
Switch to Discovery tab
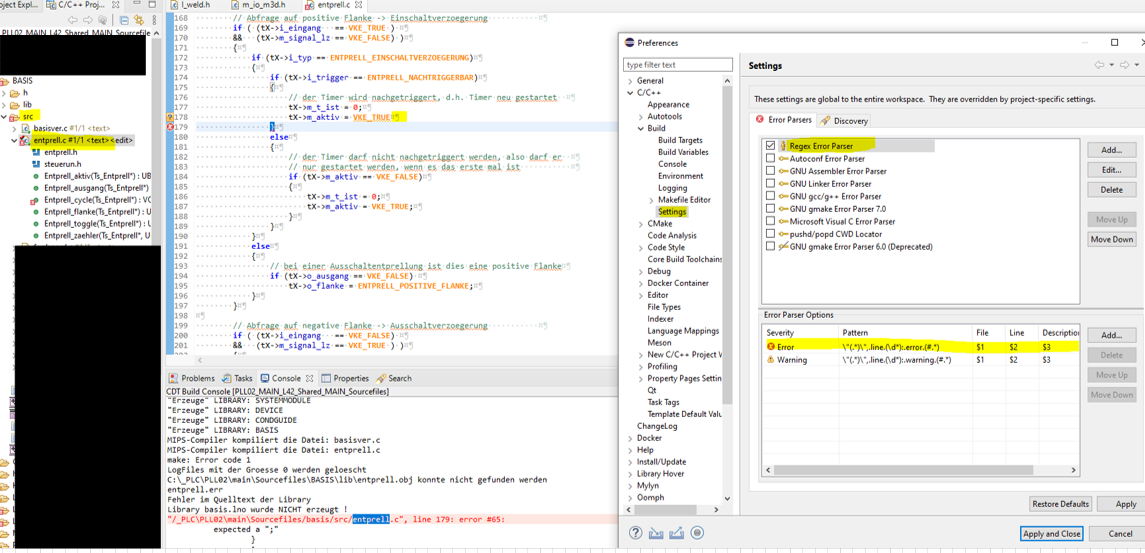843,121
